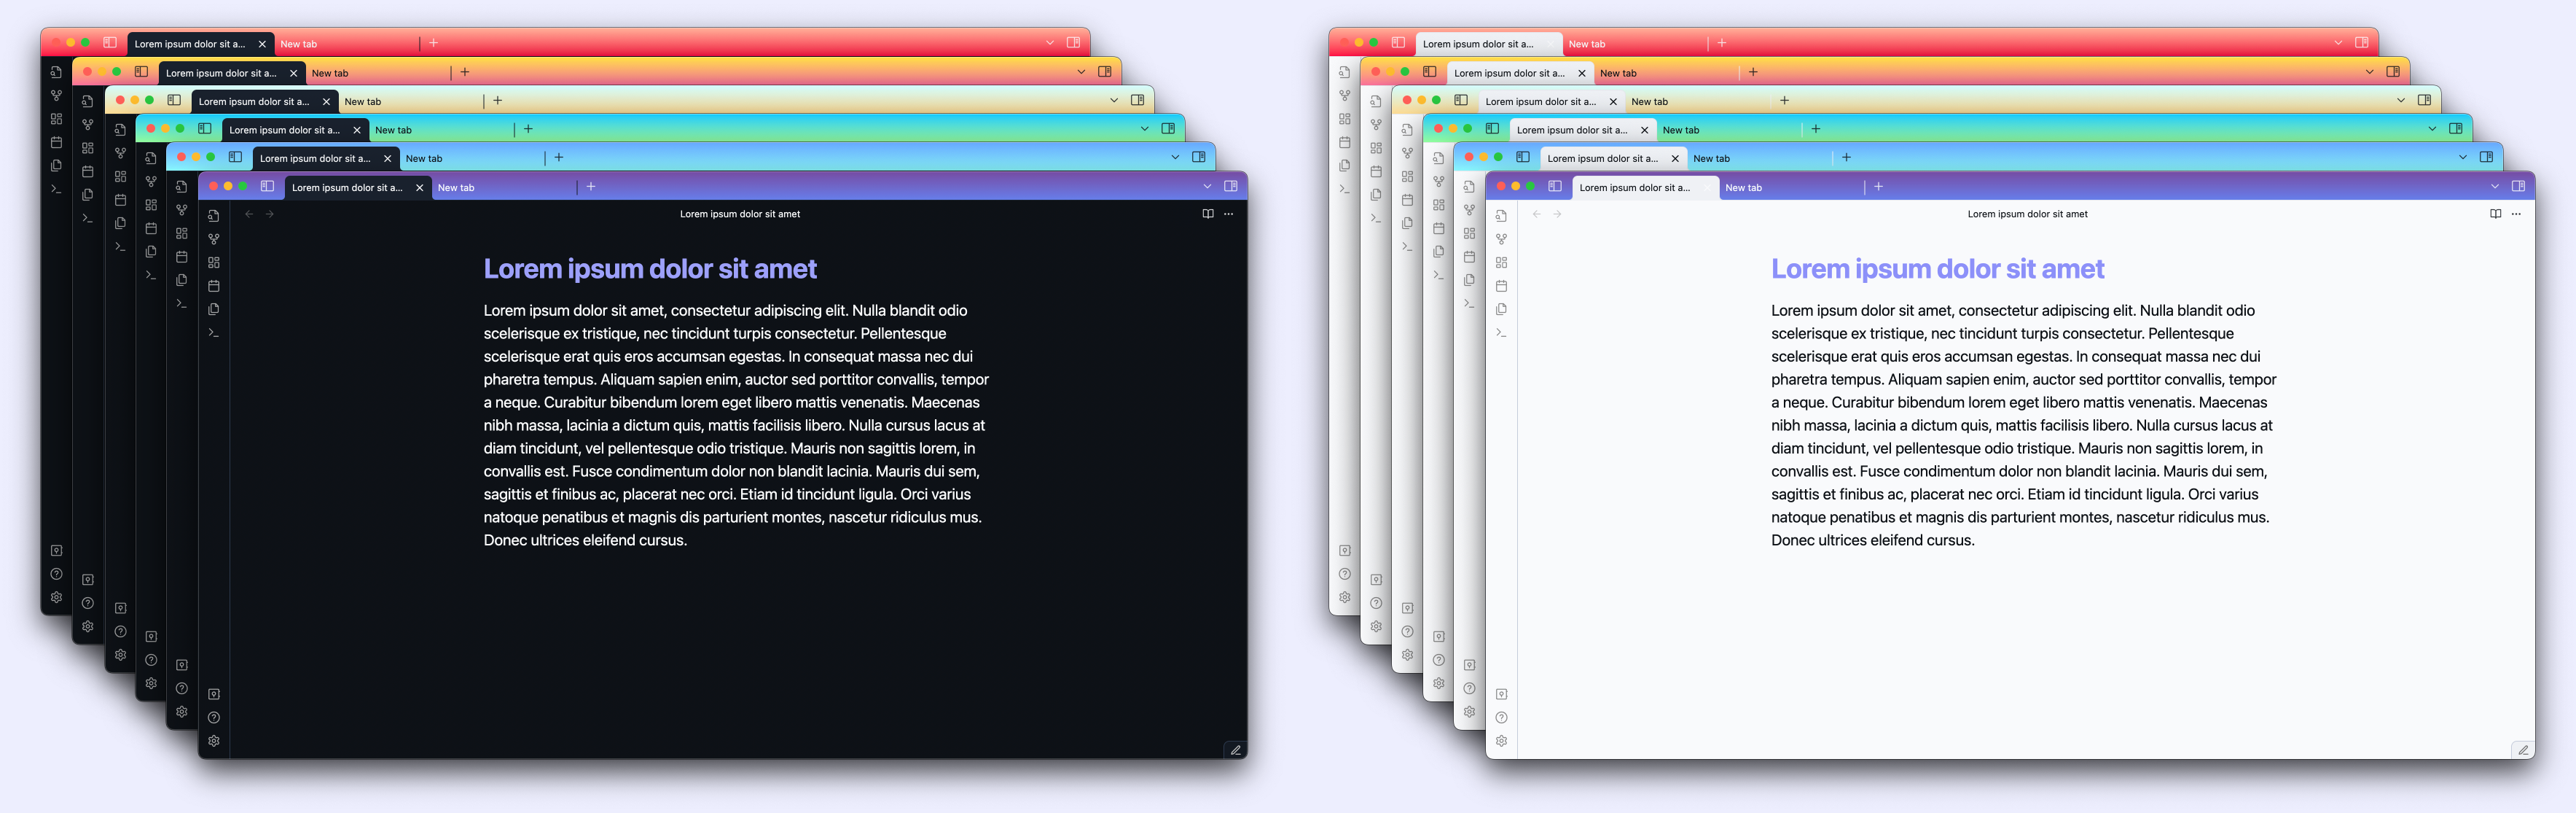Screen dimensions: 2576x813
Task: Open graph view in frontmost dark window
Action: 214,239
